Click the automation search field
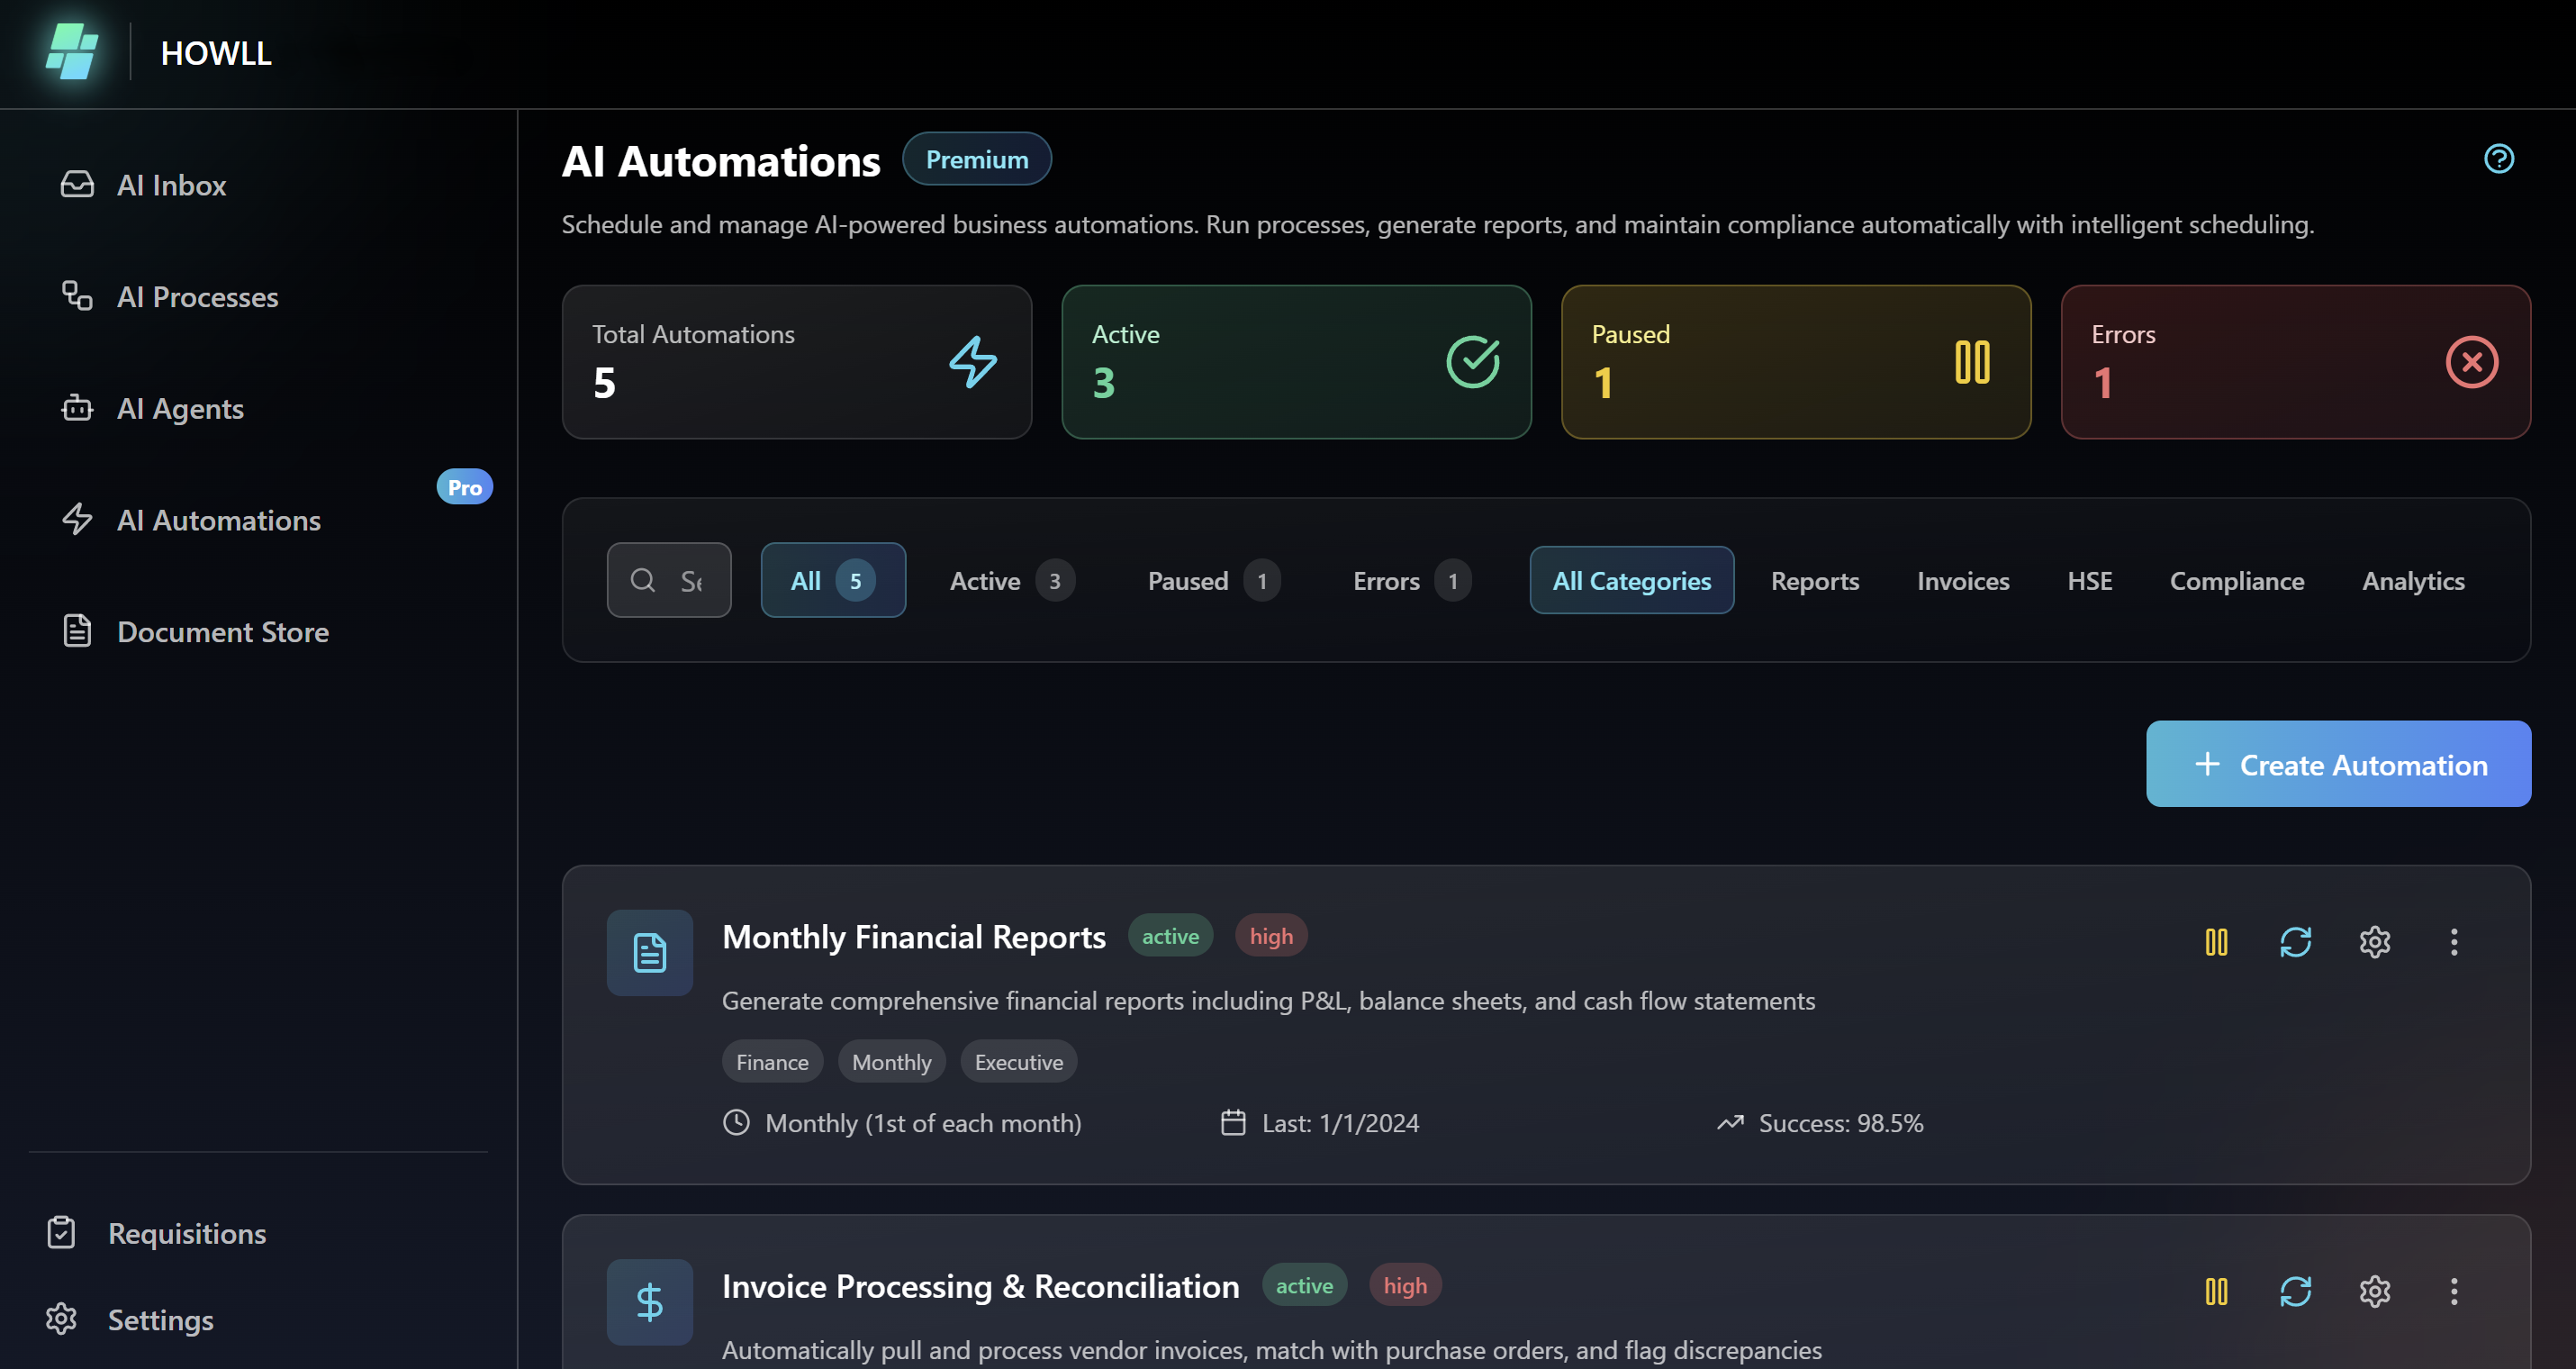2576x1369 pixels. click(x=669, y=581)
